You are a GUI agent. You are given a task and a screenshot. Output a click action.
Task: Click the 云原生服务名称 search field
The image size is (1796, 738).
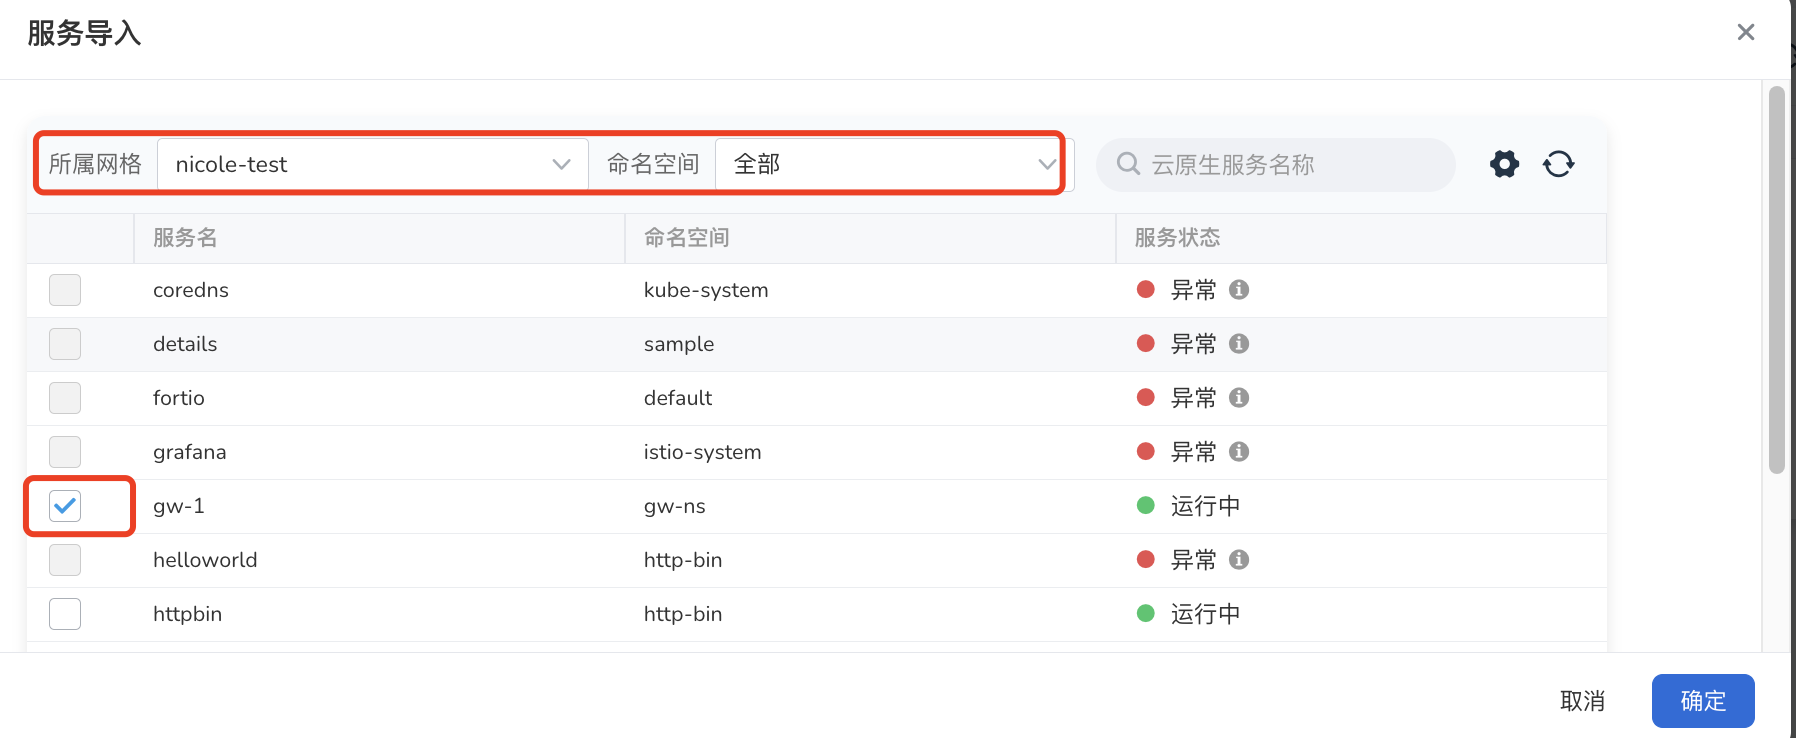point(1276,164)
